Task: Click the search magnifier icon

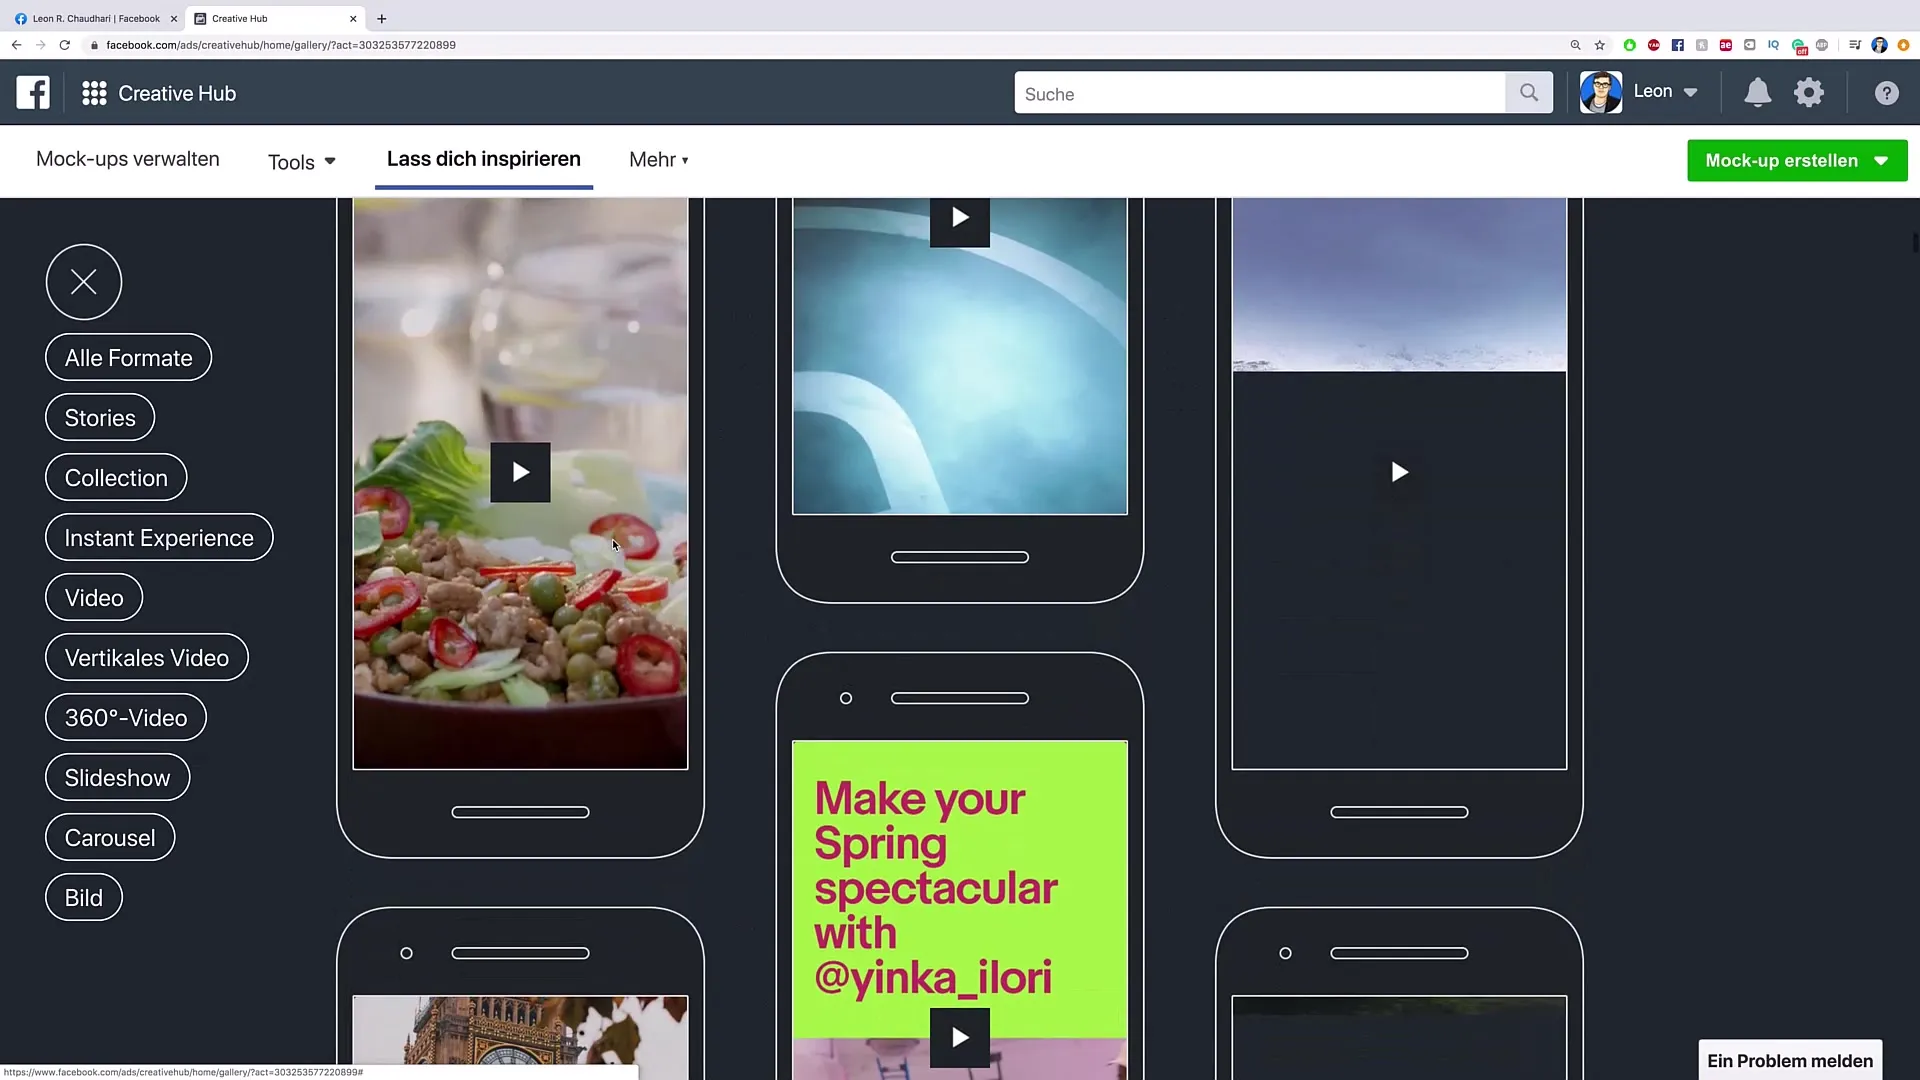Action: click(1528, 92)
